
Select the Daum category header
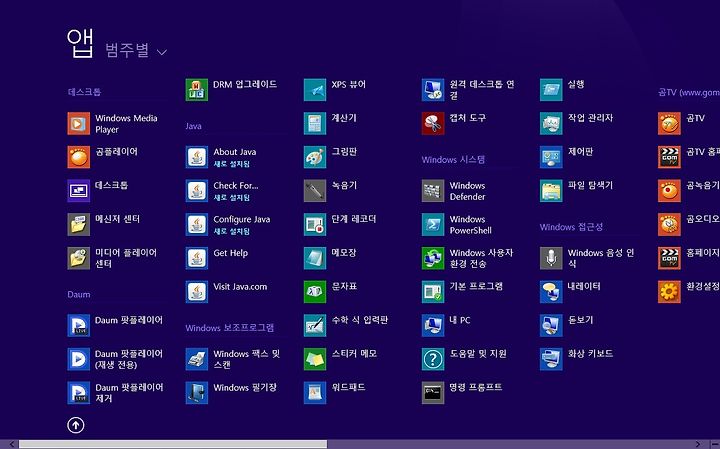click(x=79, y=294)
